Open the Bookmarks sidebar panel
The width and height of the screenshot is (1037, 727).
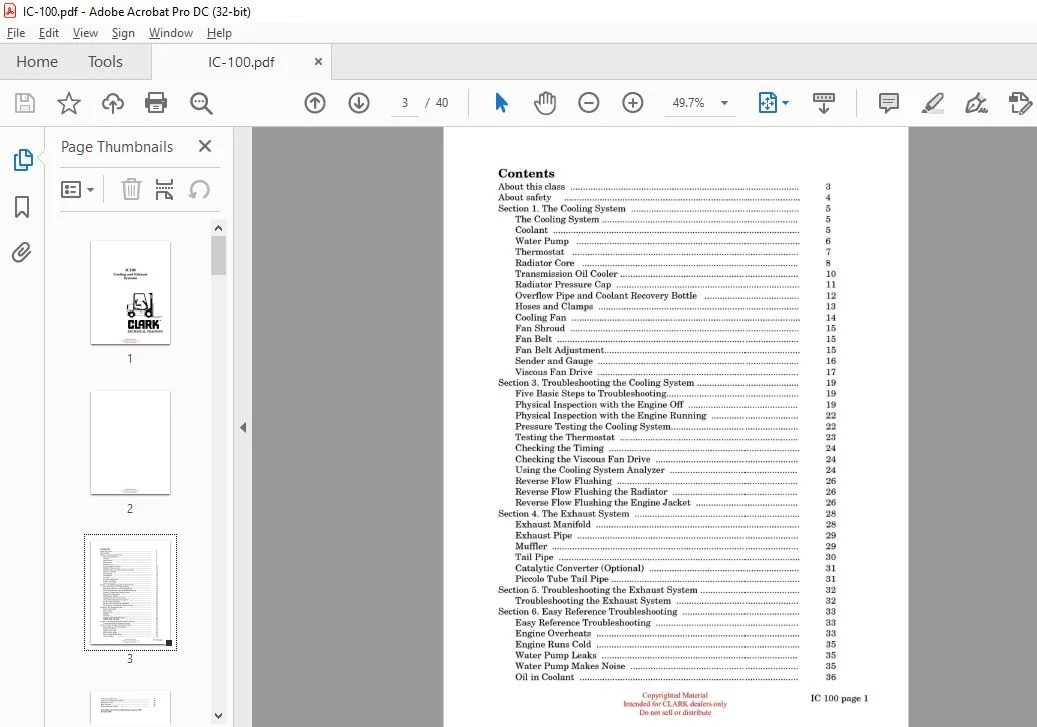pos(22,206)
